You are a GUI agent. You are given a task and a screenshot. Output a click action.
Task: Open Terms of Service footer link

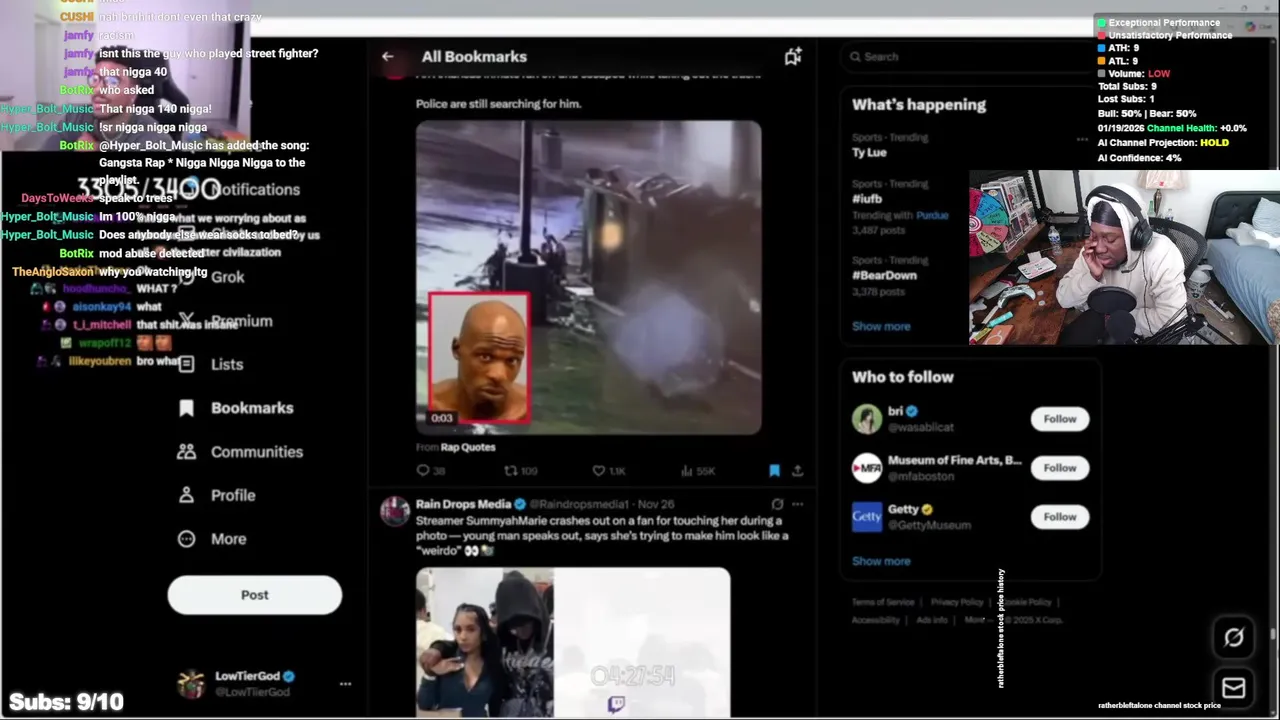pos(883,602)
